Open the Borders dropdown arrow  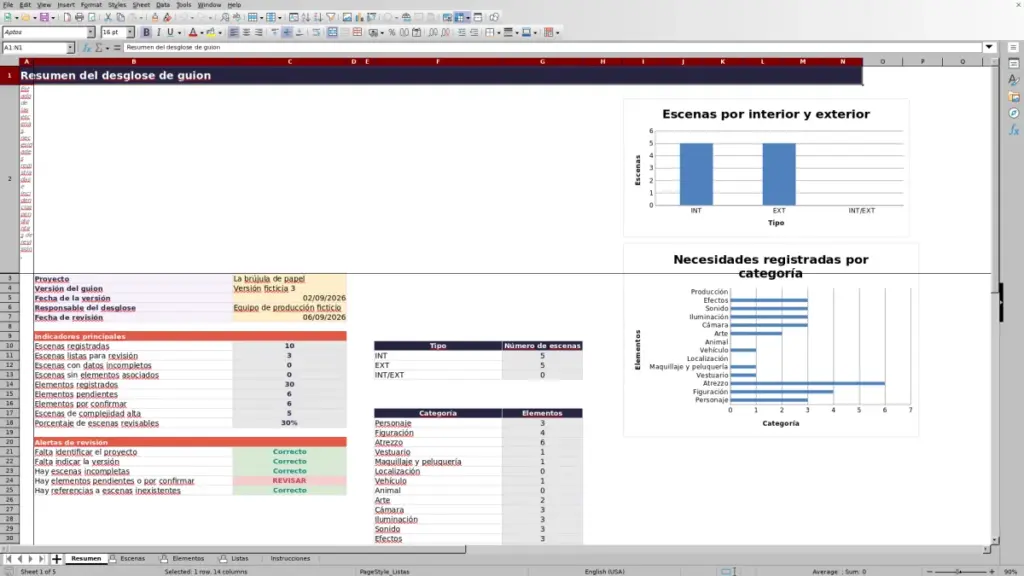499,33
